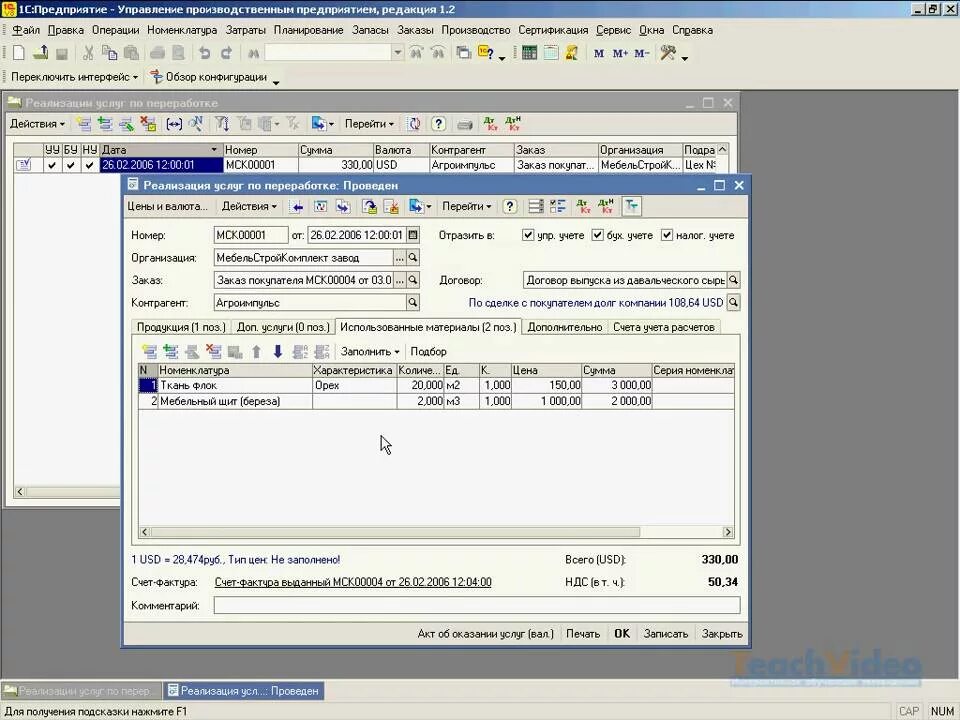The image size is (960, 720).
Task: Toggle the бух. учете checkbox
Action: [598, 235]
